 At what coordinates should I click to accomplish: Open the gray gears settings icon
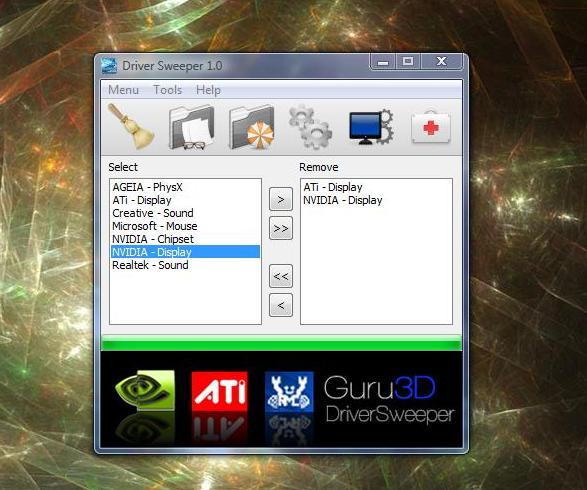click(x=311, y=128)
